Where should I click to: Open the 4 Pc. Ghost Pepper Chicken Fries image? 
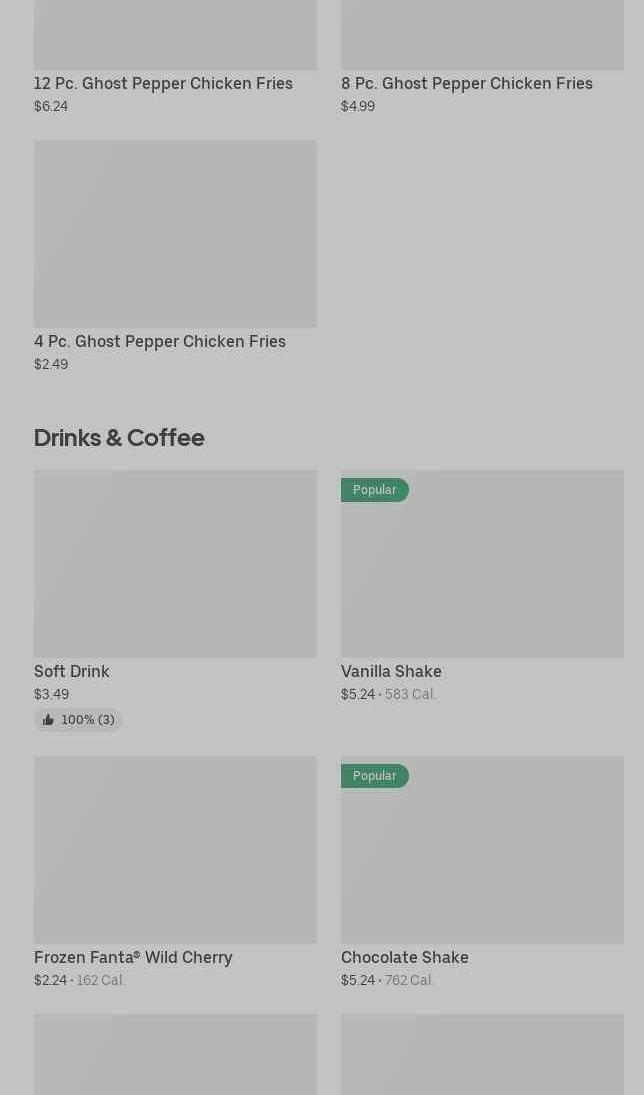[x=175, y=234]
